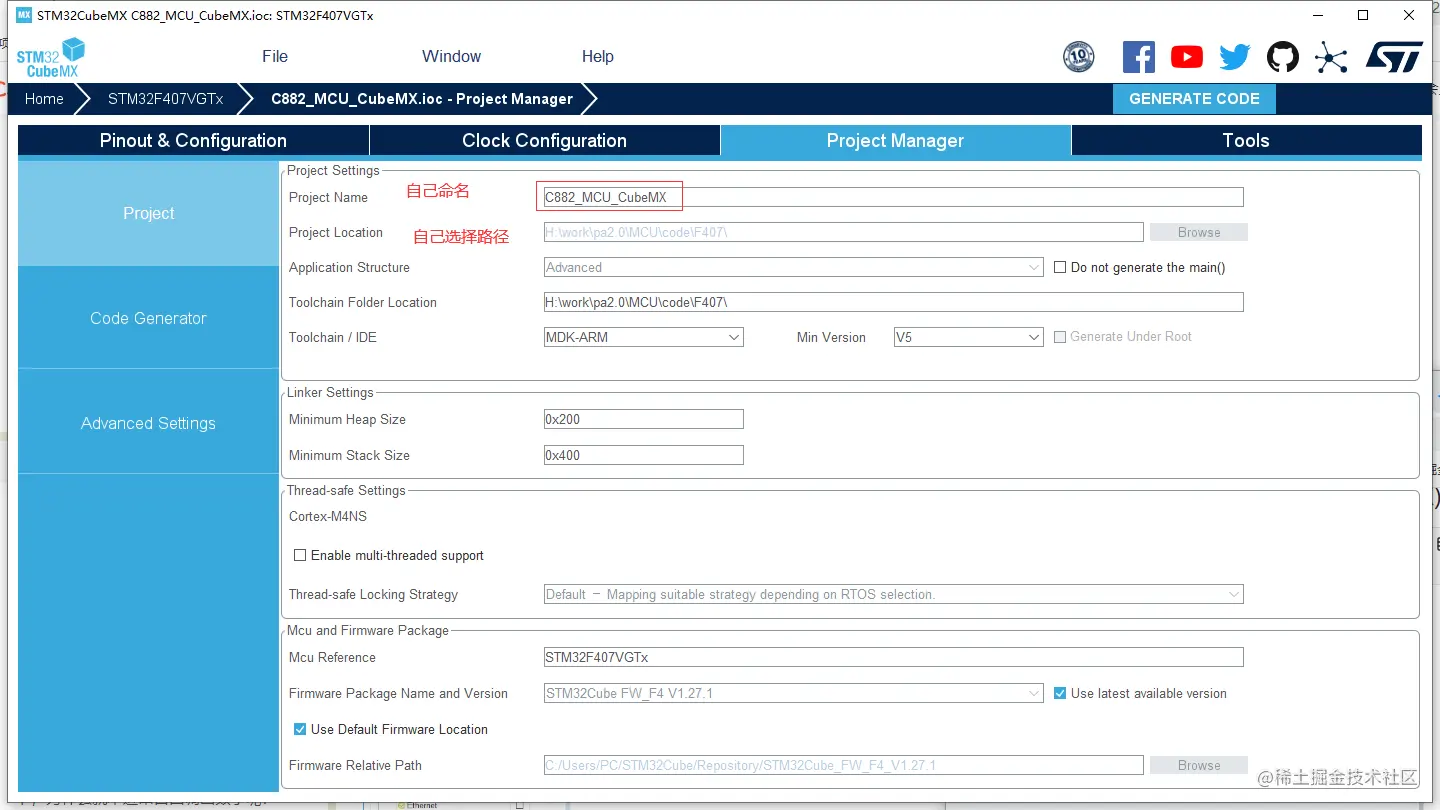Open the File menu

point(275,56)
